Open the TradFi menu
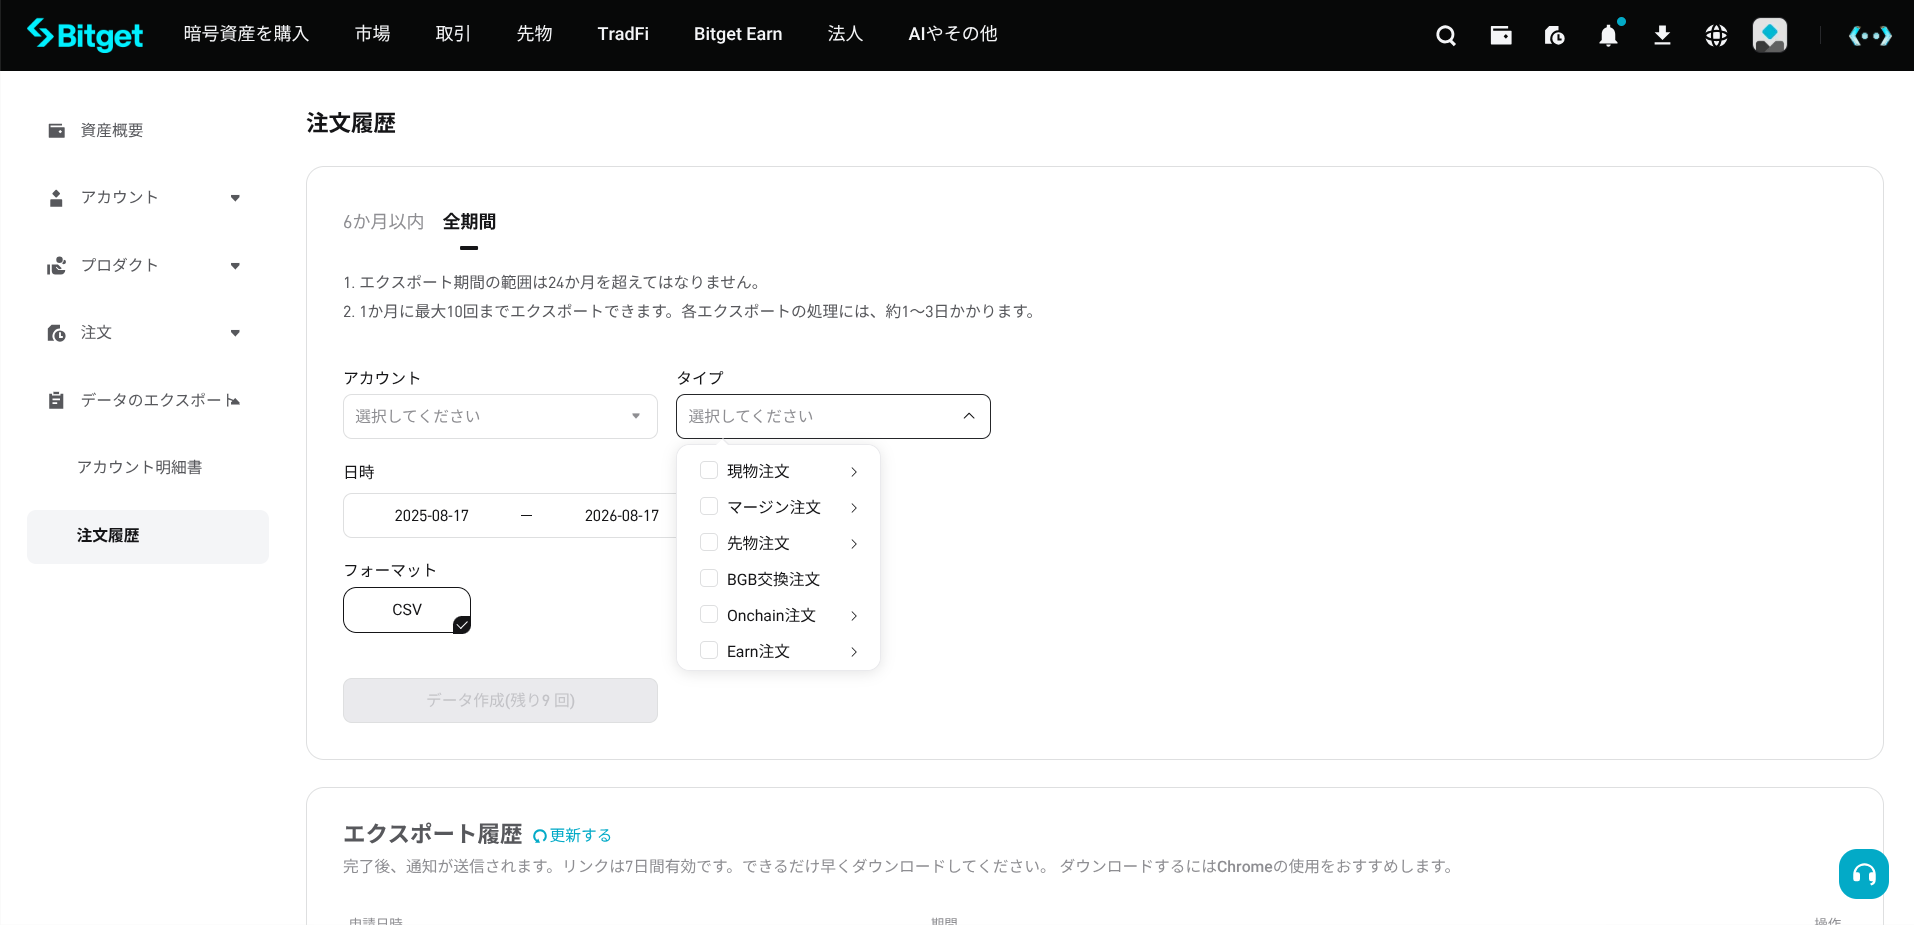 pyautogui.click(x=623, y=34)
